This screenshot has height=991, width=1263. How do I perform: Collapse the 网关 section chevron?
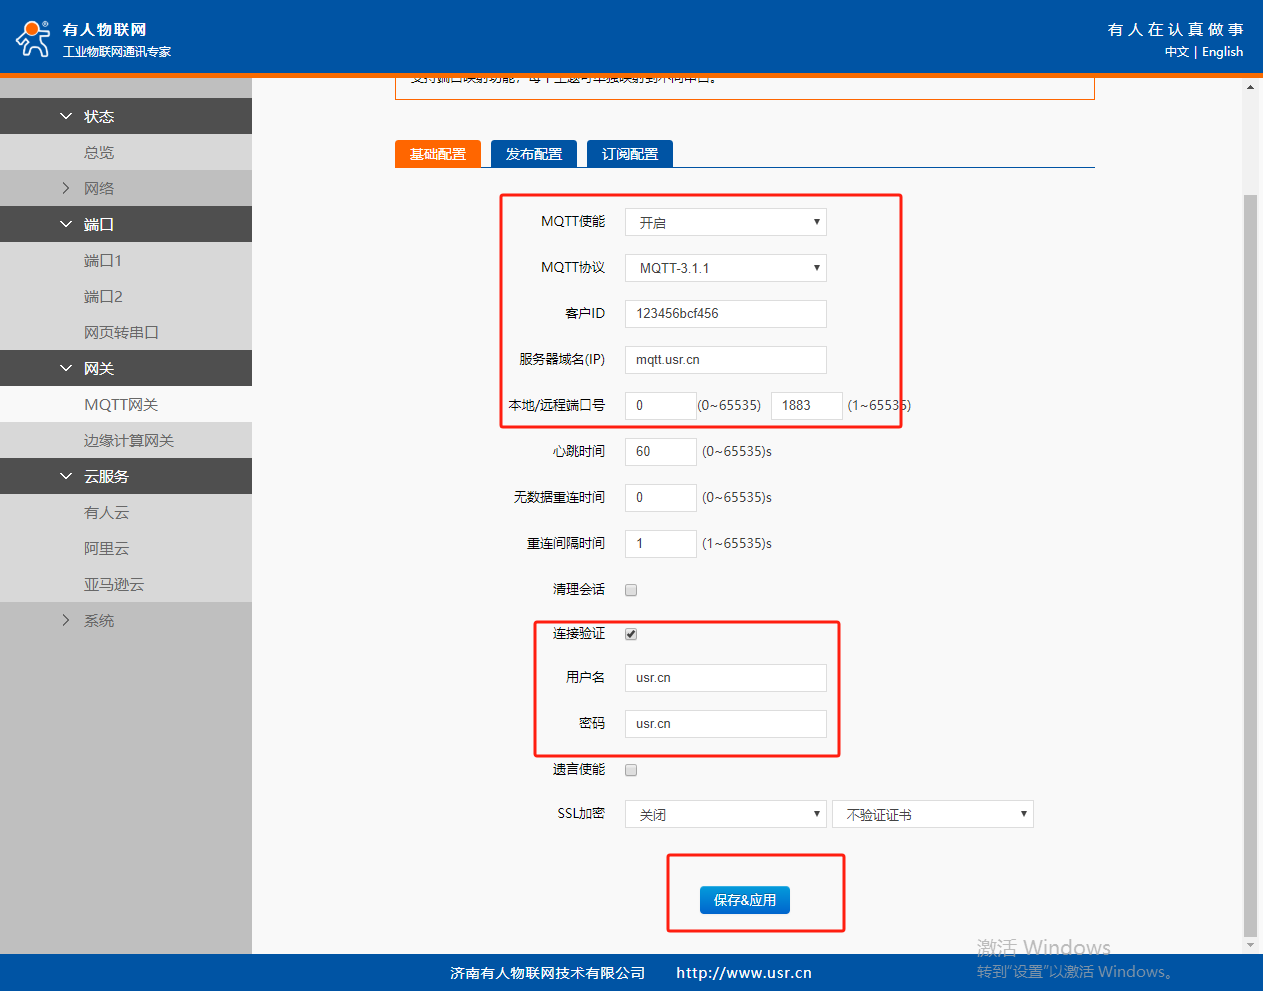coord(66,368)
